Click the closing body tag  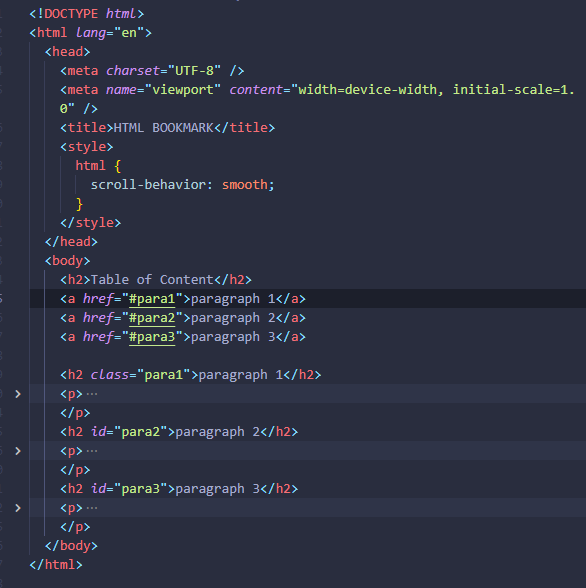click(x=71, y=546)
